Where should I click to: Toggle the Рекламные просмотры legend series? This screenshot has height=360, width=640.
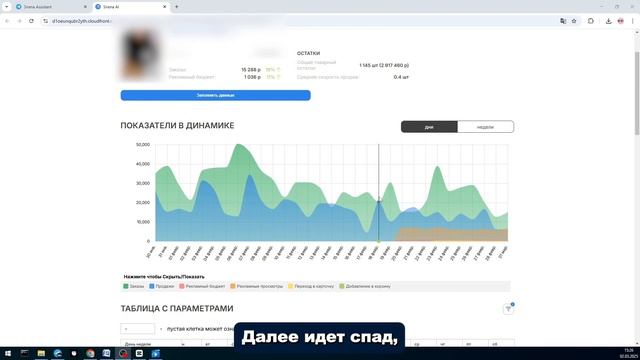click(x=256, y=286)
